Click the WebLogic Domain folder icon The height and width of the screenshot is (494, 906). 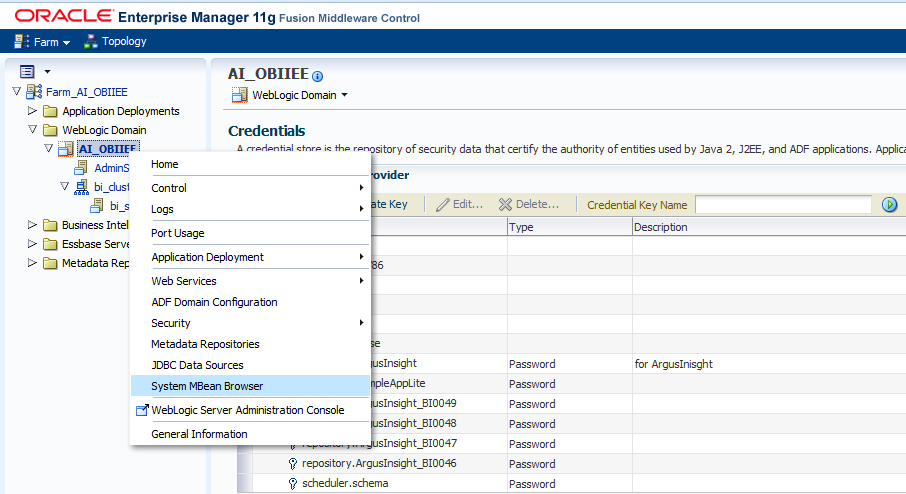click(51, 130)
